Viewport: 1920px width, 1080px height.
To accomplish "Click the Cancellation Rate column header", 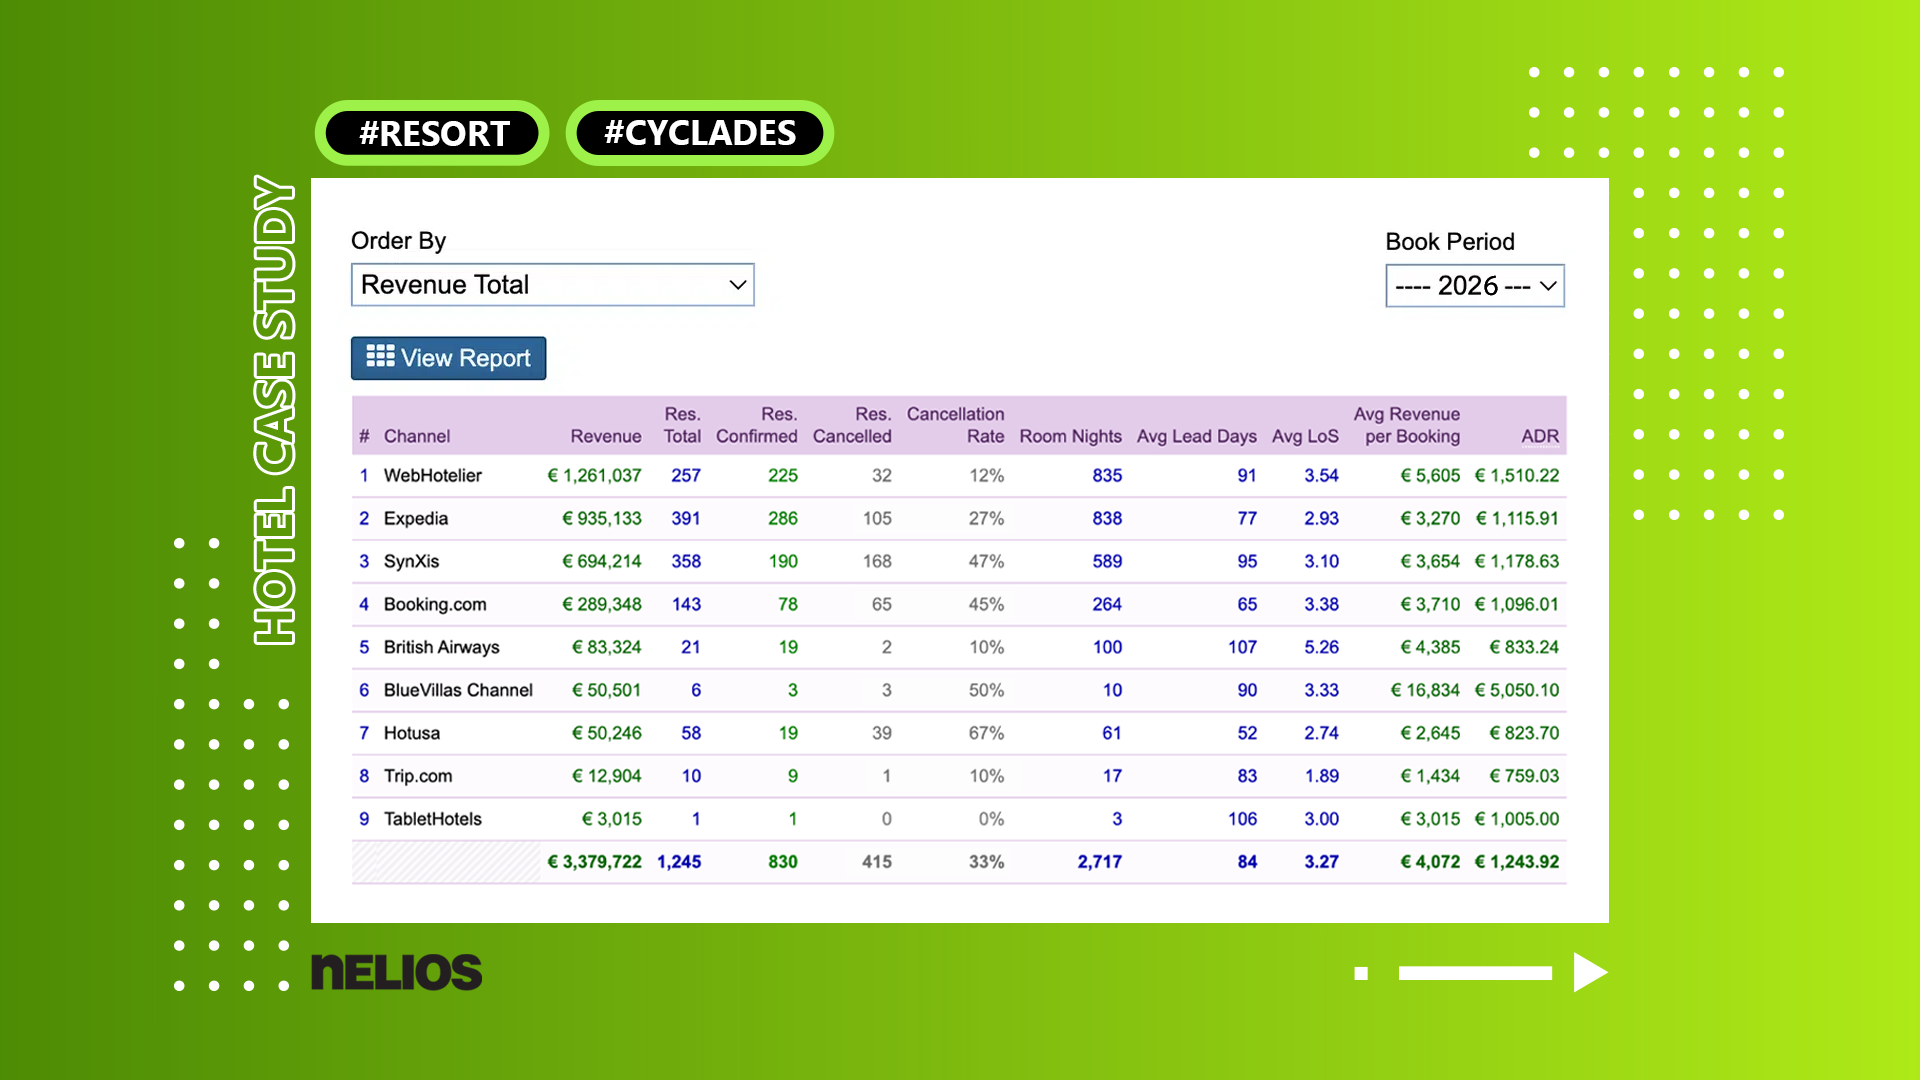I will click(956, 425).
